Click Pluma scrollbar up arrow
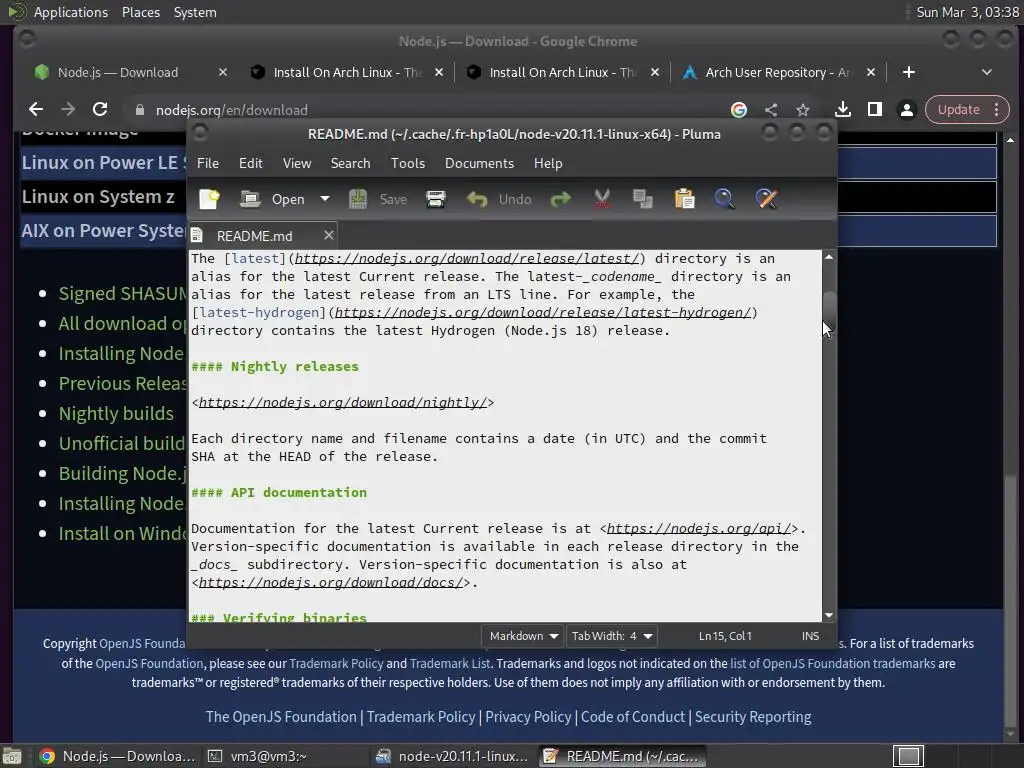Screen dimensions: 1024x768 click(x=829, y=257)
